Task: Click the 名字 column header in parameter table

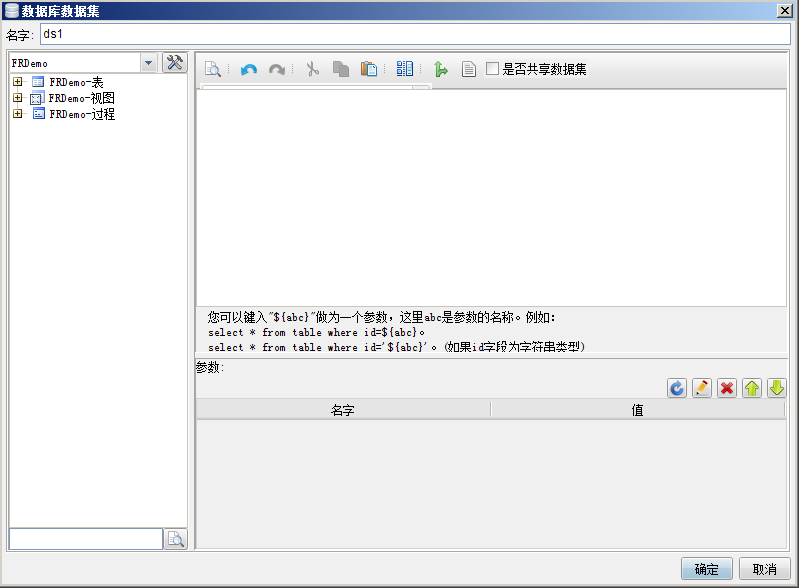Action: [343, 410]
